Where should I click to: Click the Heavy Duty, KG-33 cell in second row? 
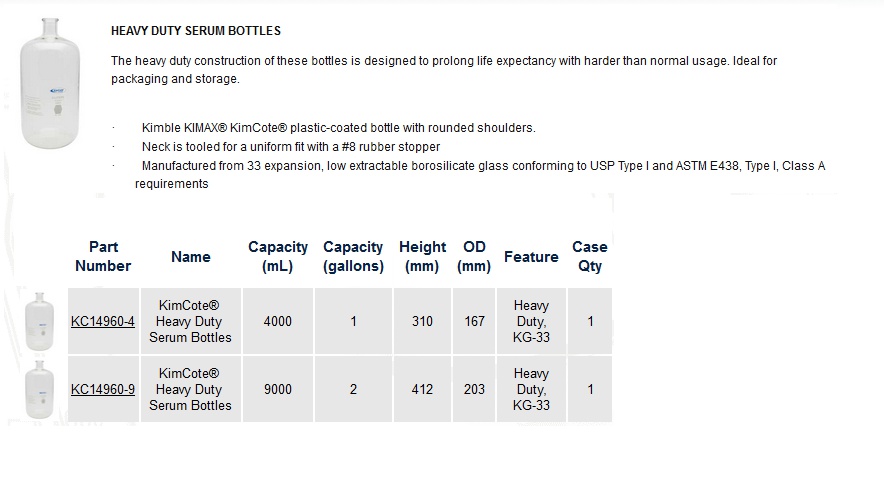531,390
